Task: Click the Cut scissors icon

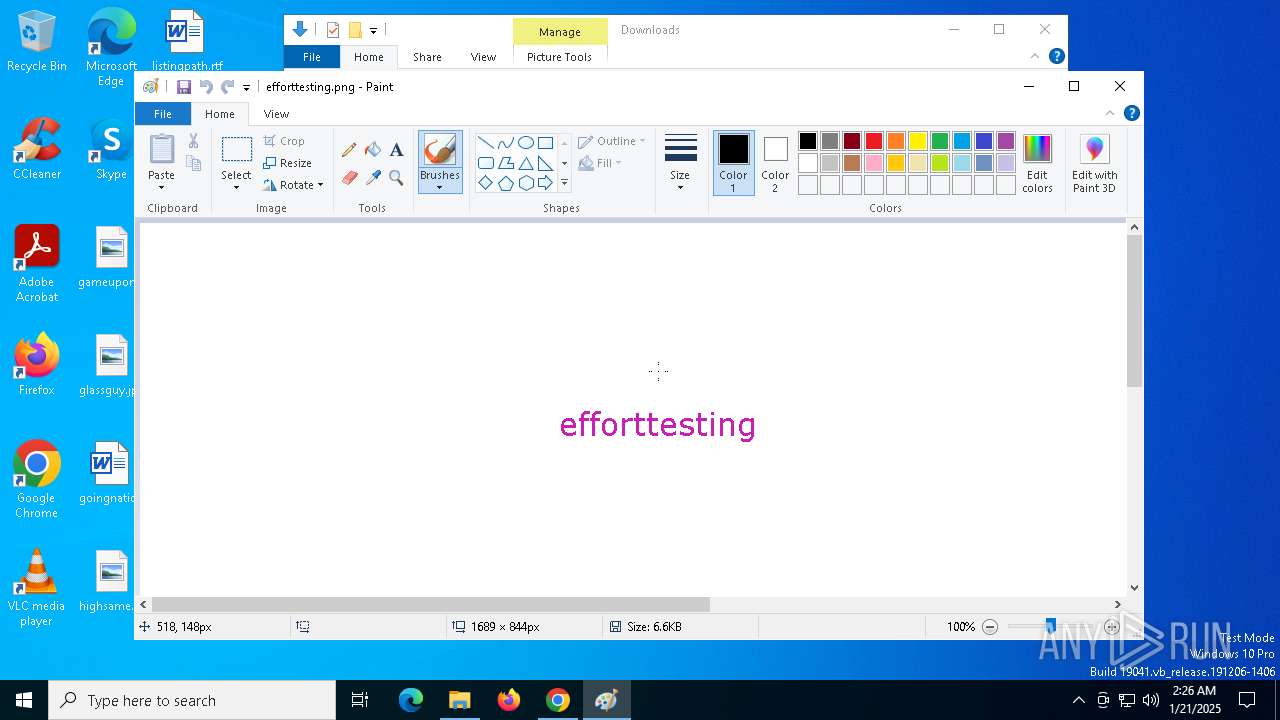Action: [194, 141]
